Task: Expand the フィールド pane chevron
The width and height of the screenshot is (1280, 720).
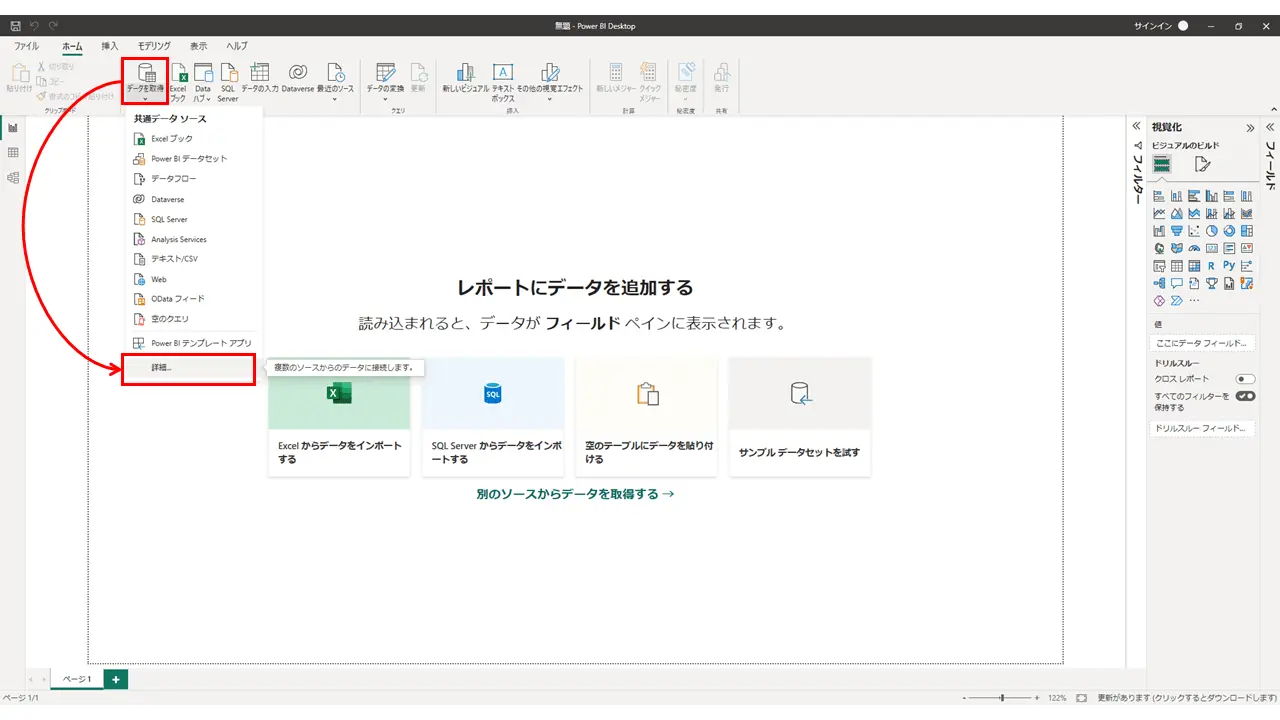Action: tap(1270, 127)
